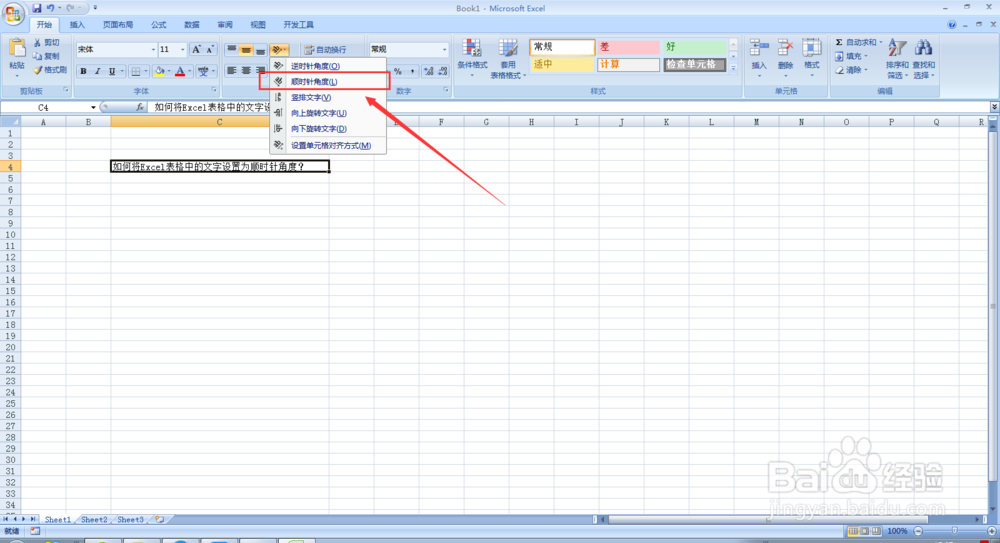Click the center text horizontally icon
Screen dimensions: 1000x543
point(246,71)
